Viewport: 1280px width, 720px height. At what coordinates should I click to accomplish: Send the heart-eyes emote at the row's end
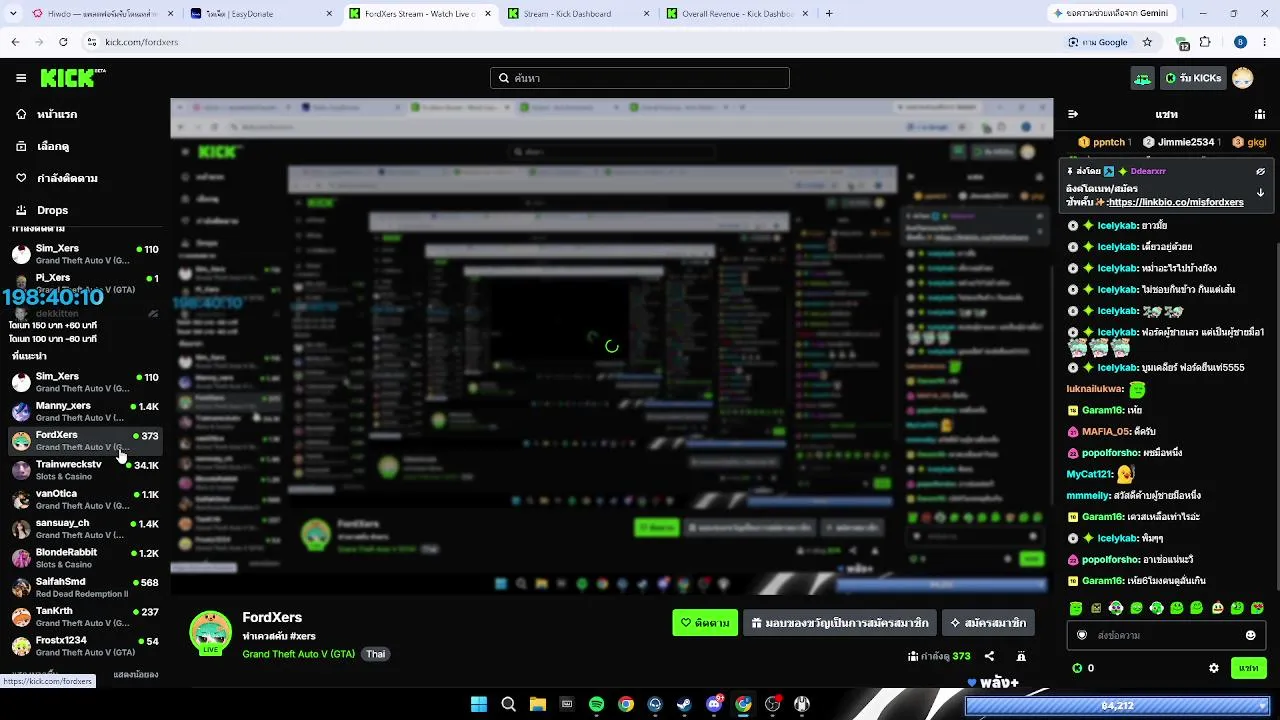[1257, 608]
